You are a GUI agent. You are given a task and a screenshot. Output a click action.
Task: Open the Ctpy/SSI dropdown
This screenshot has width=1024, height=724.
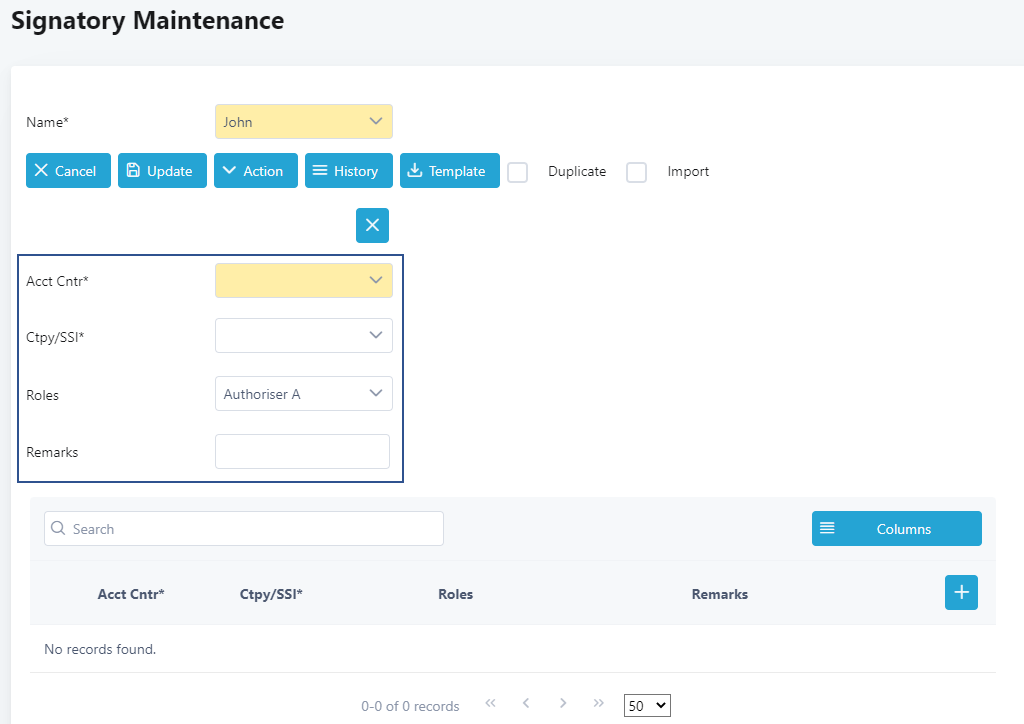[x=304, y=336]
